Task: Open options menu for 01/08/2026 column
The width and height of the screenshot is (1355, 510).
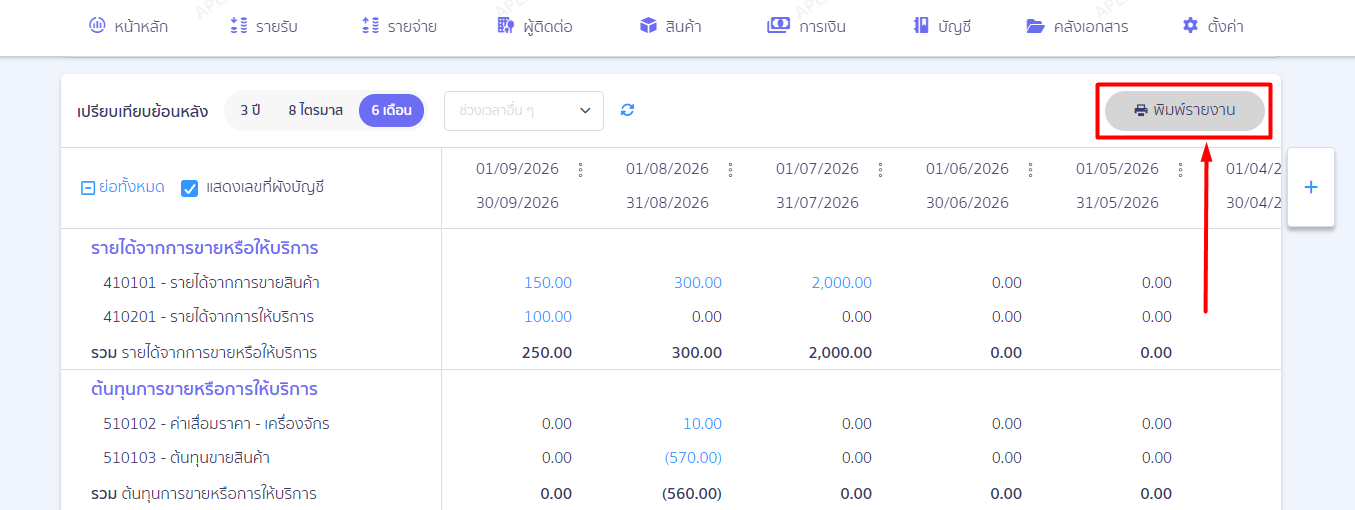Action: (730, 170)
